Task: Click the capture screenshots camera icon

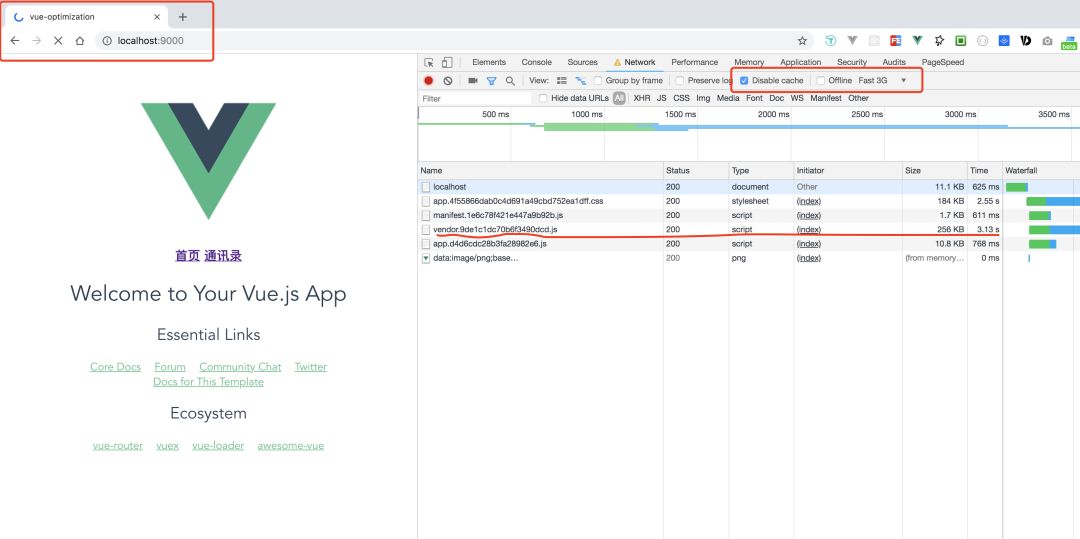Action: pos(473,80)
